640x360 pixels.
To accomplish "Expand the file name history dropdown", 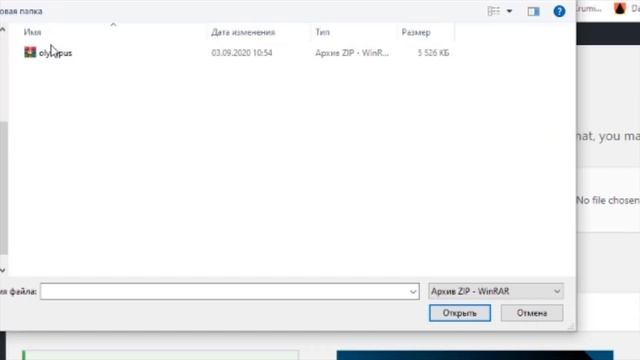I will click(x=413, y=291).
